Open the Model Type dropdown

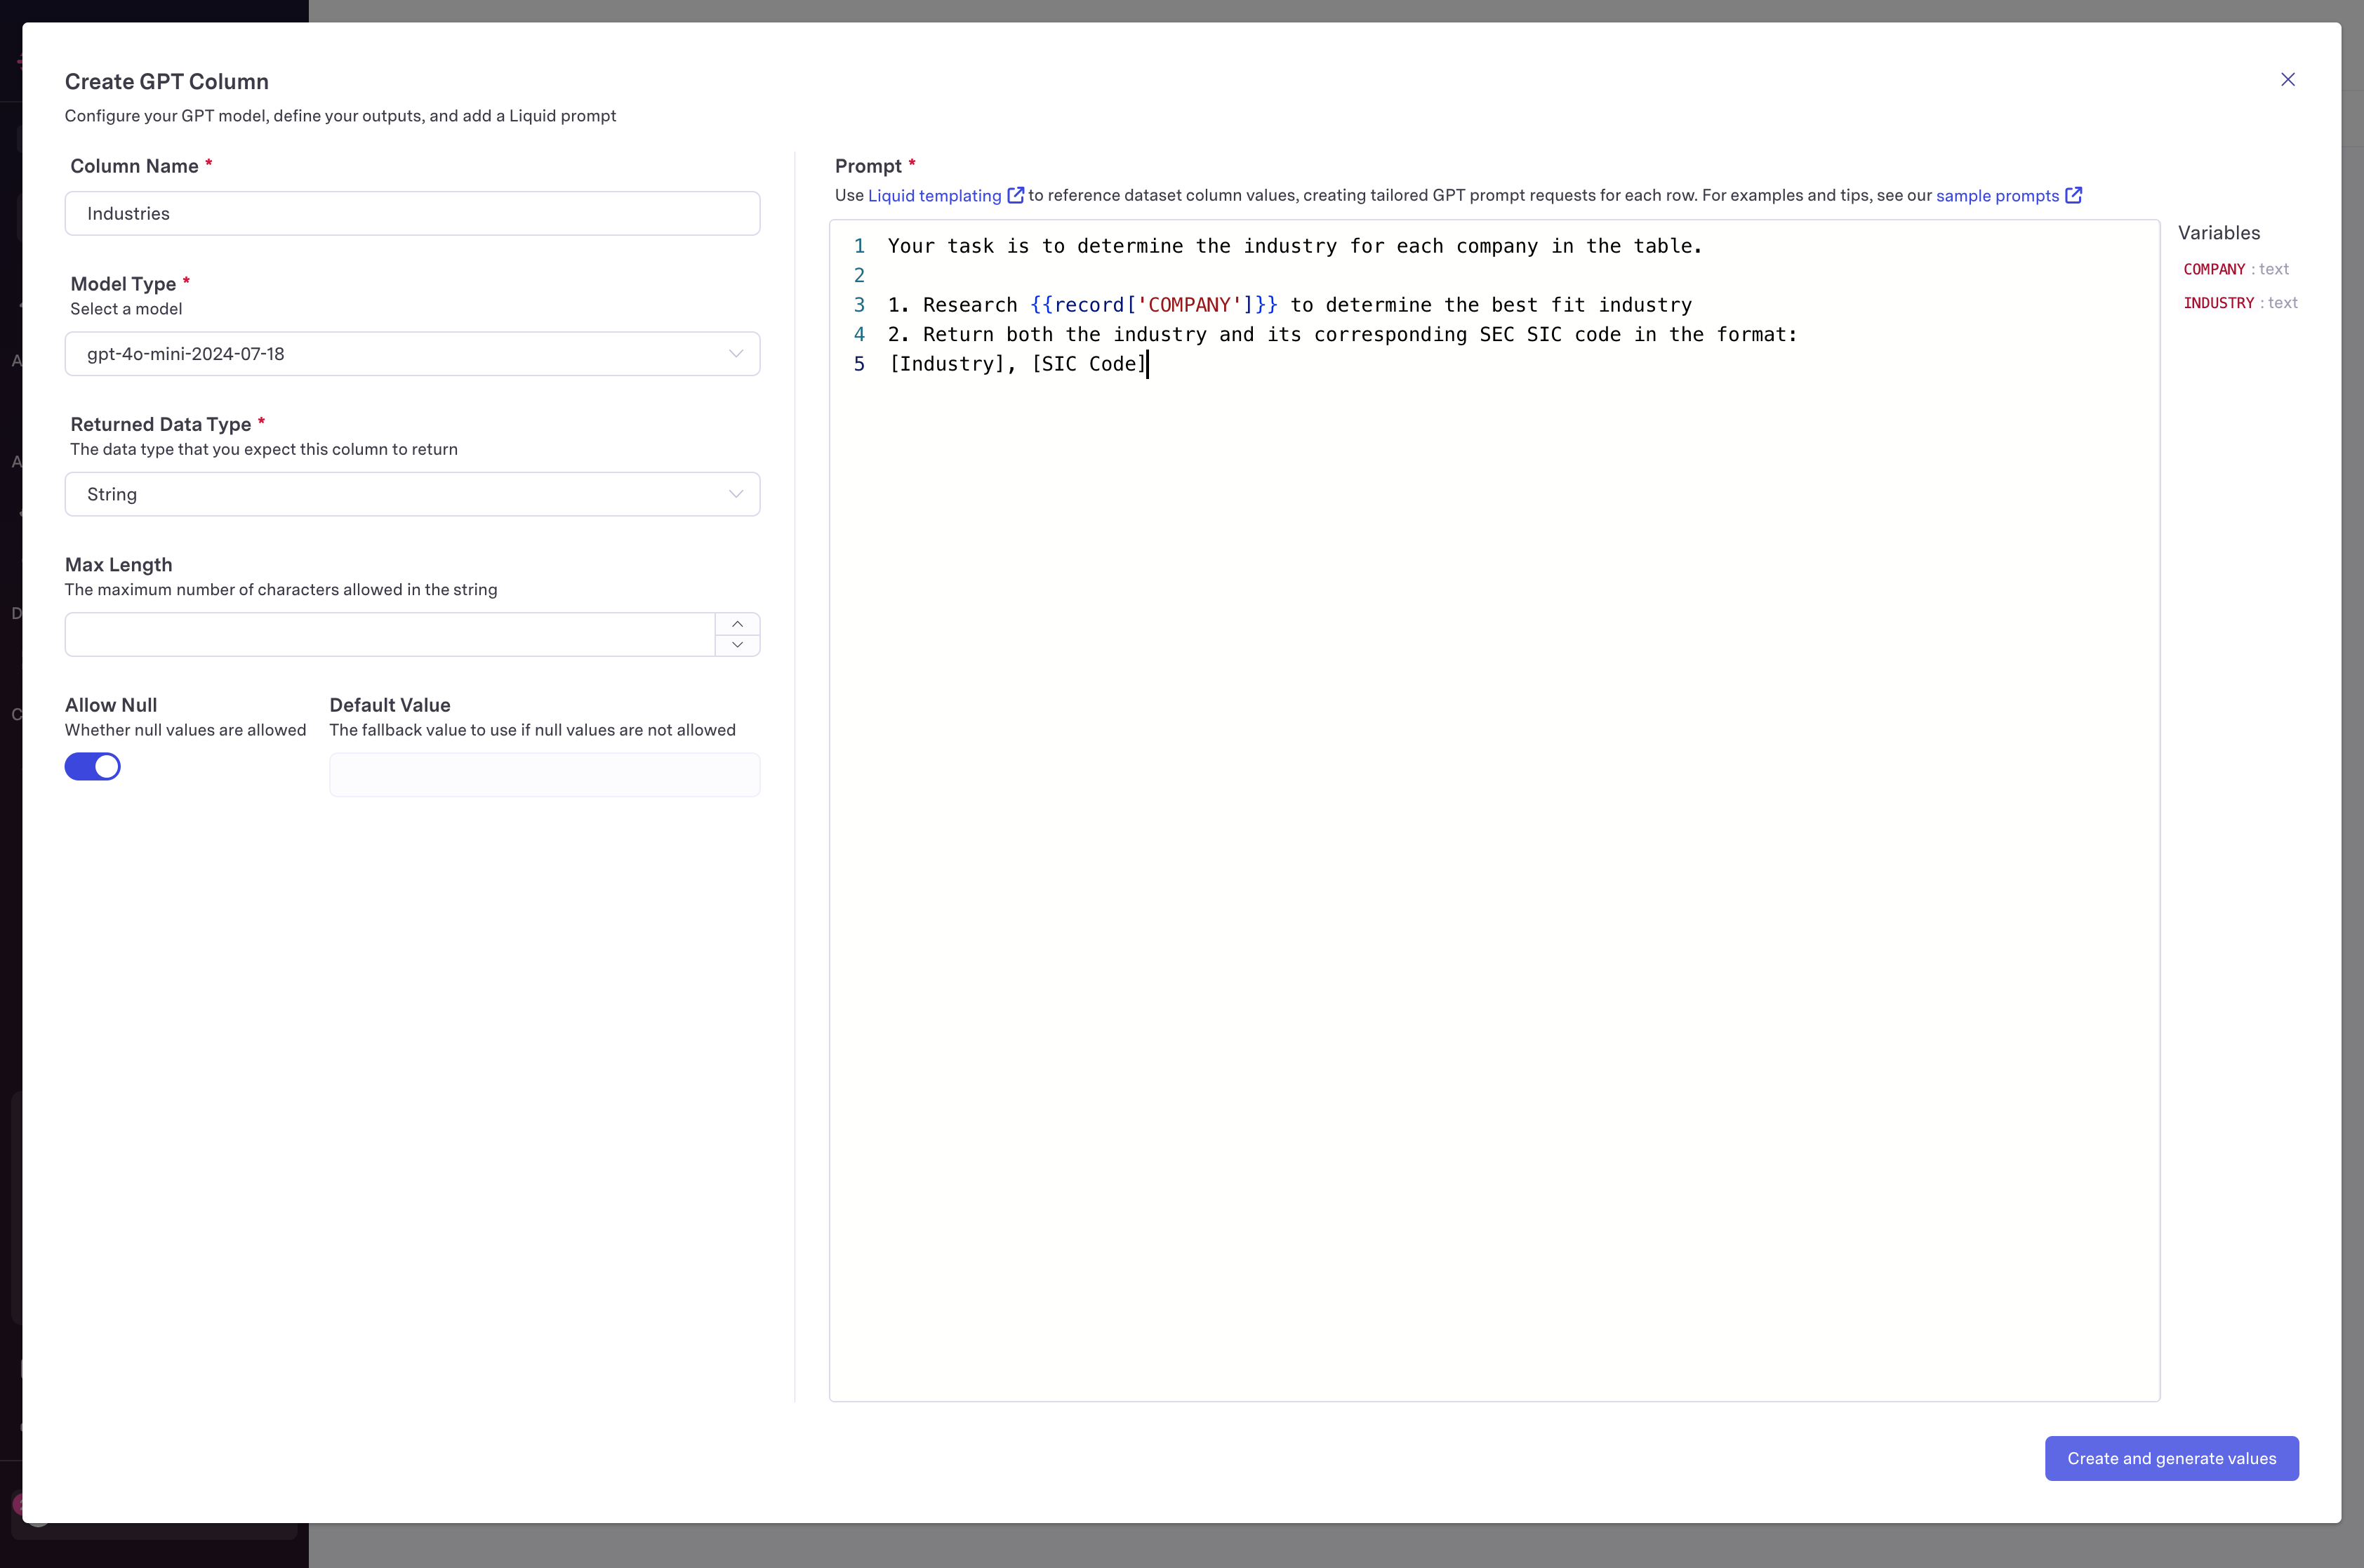click(412, 353)
